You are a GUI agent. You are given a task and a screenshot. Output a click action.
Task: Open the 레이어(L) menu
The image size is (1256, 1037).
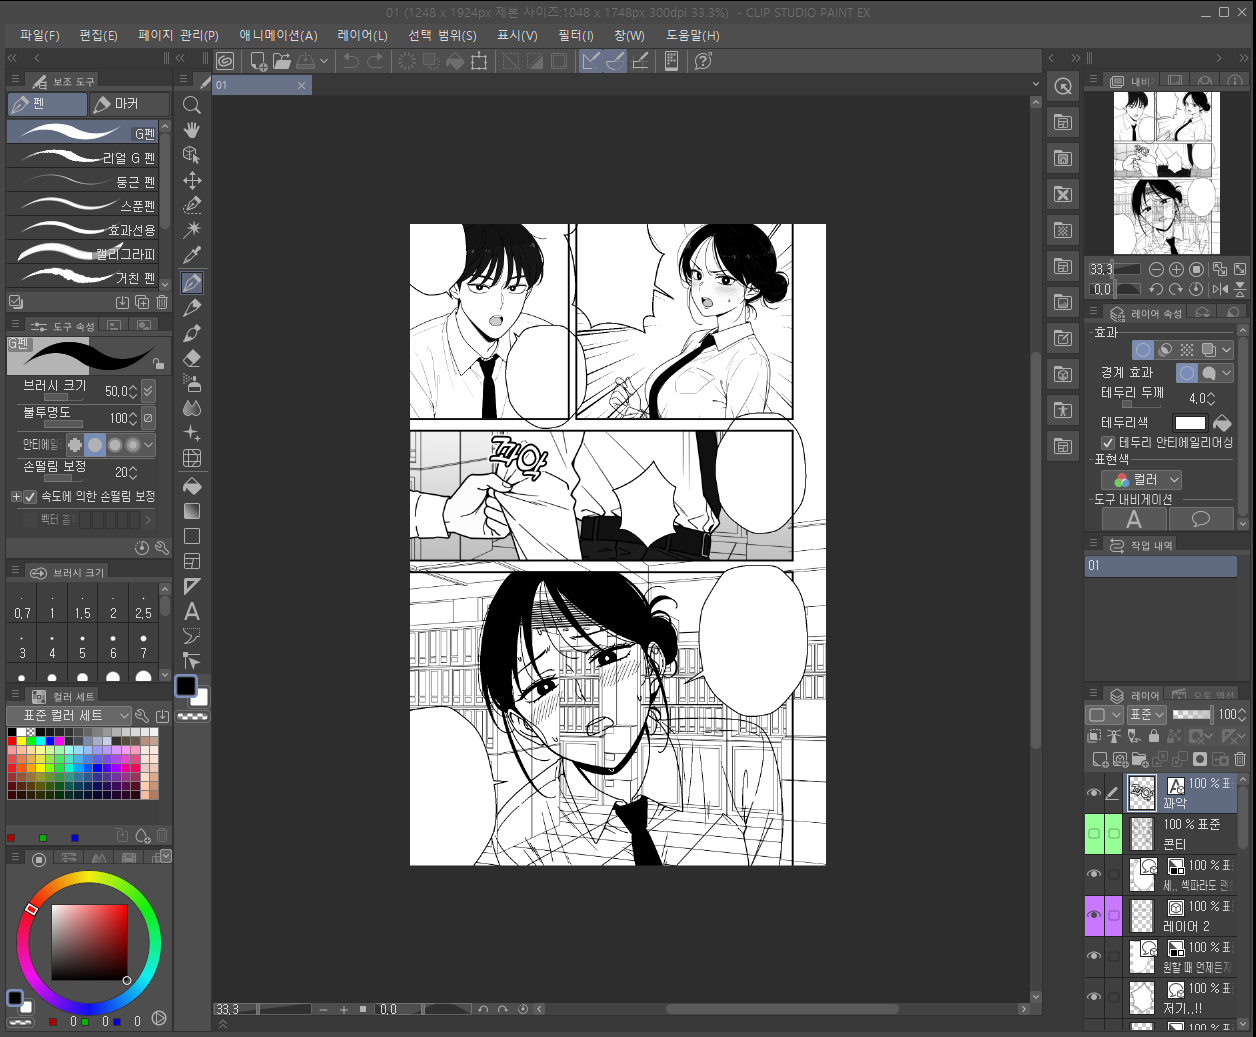pos(362,35)
